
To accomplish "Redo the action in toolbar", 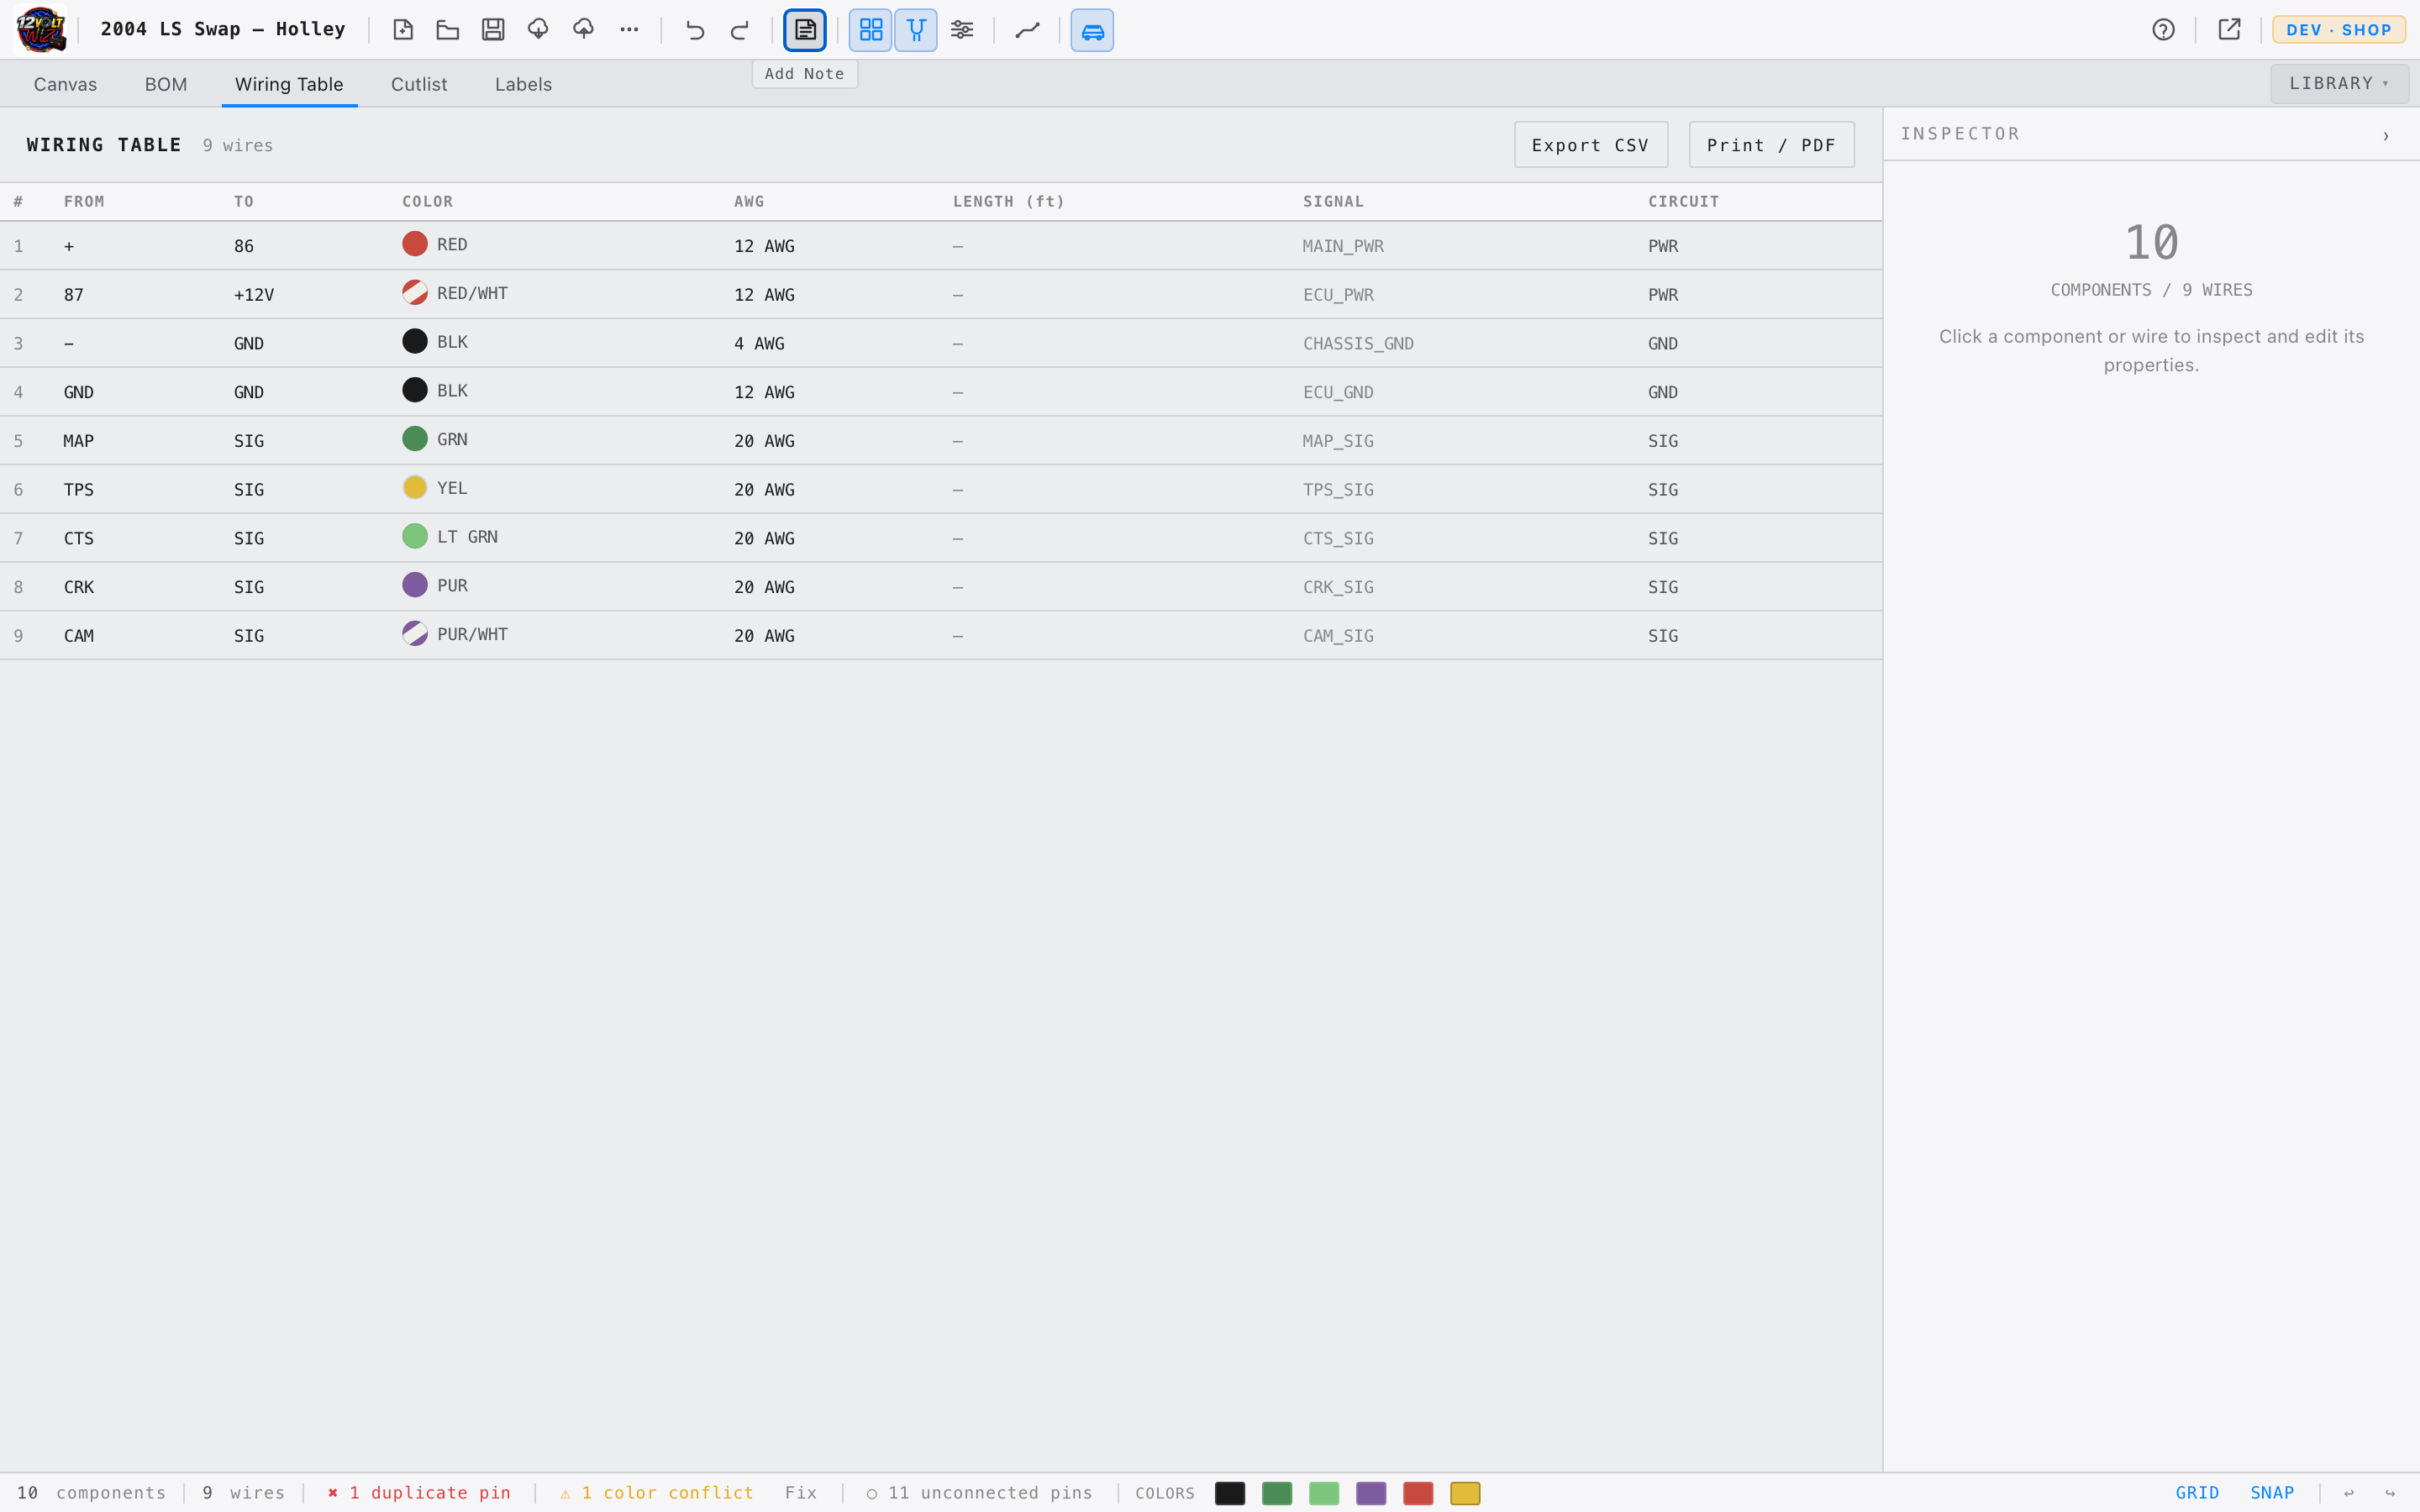I will click(740, 30).
